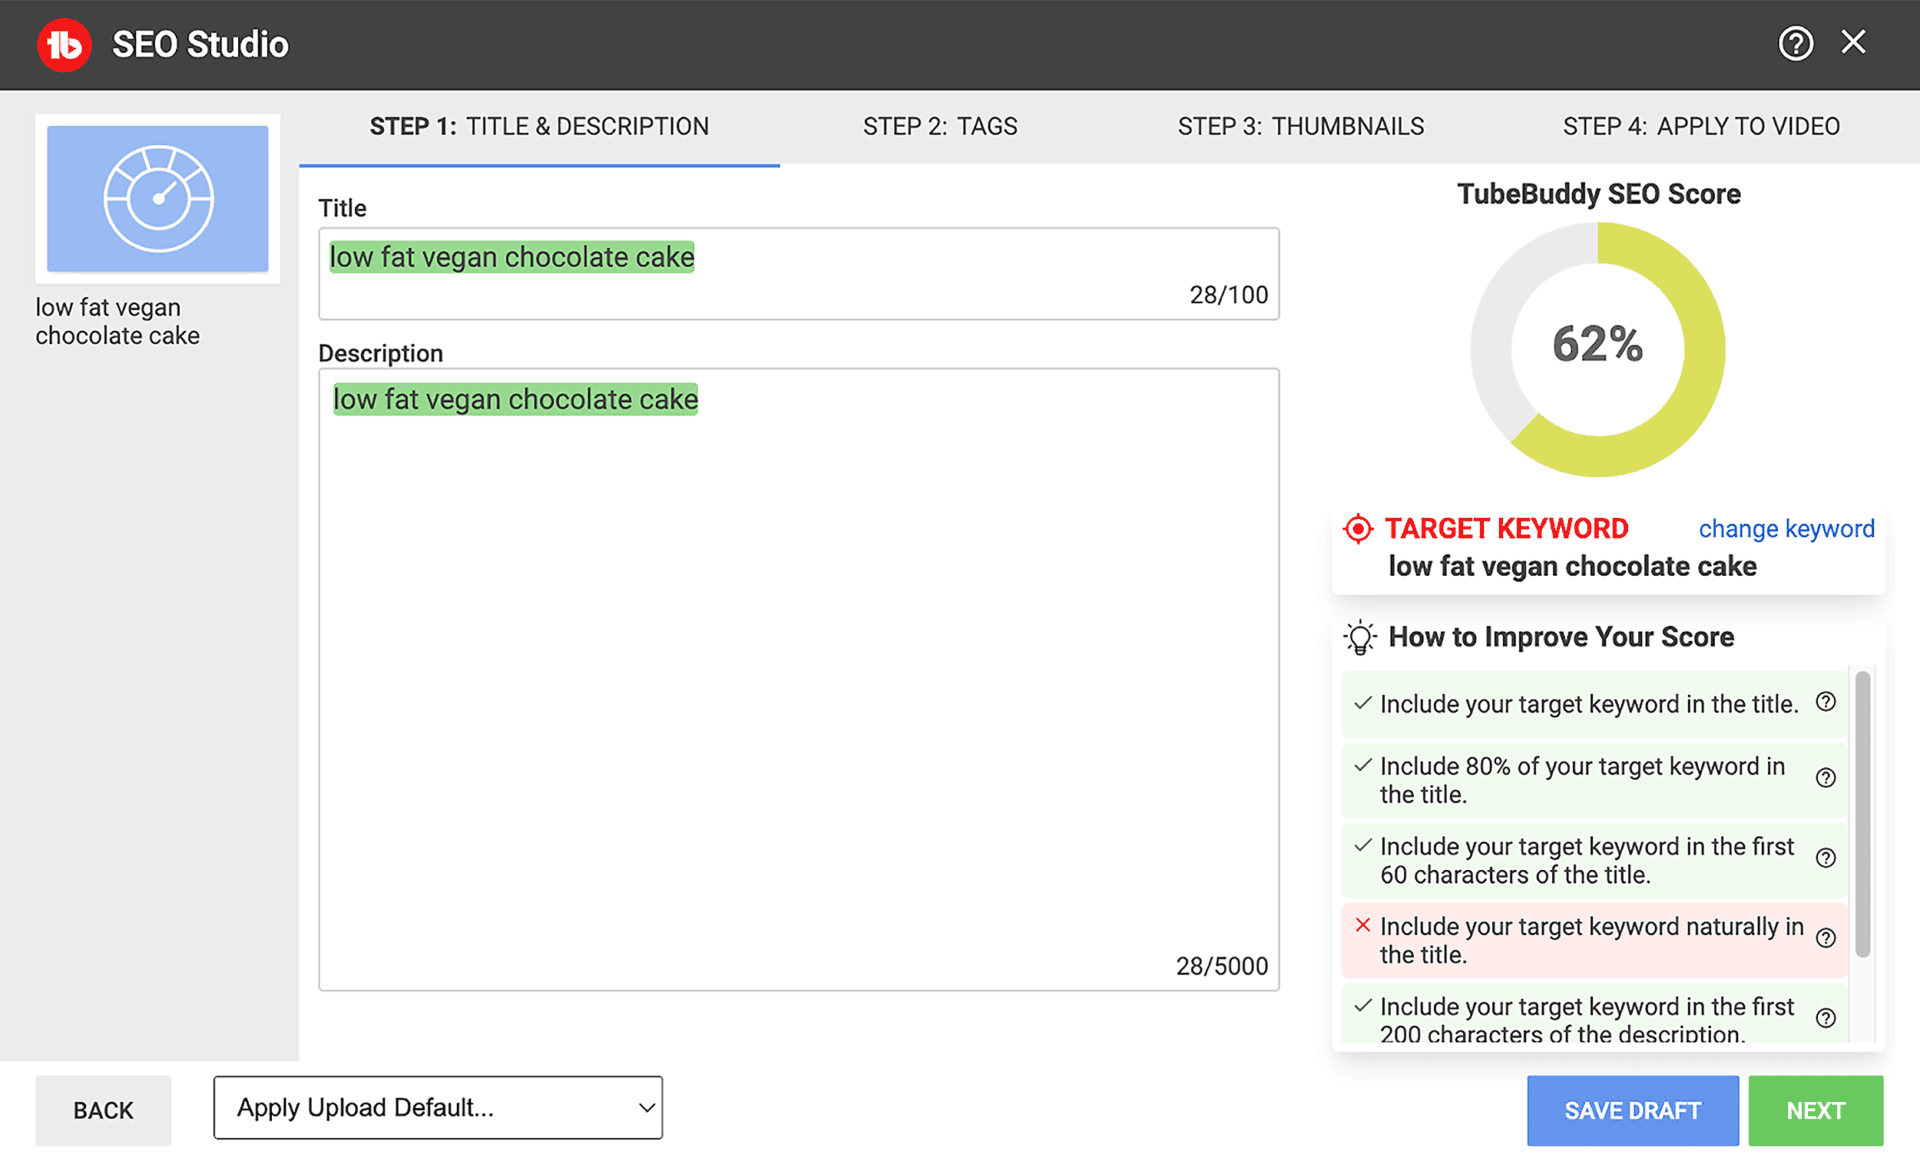Switch to Step 4: Apply to Video tab
This screenshot has width=1920, height=1174.
tap(1701, 127)
